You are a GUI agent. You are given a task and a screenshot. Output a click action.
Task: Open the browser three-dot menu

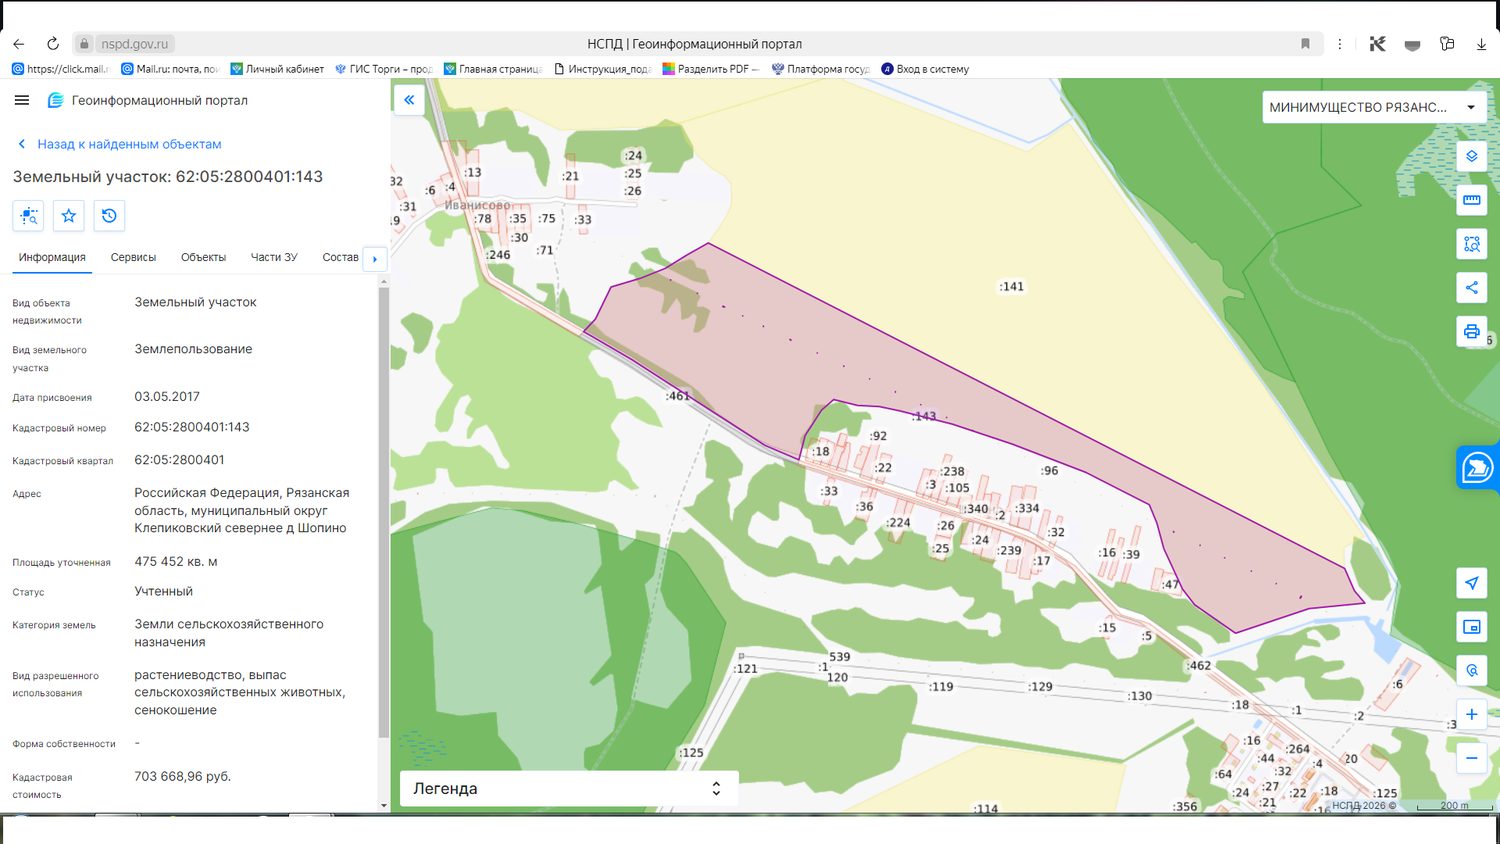(1340, 44)
